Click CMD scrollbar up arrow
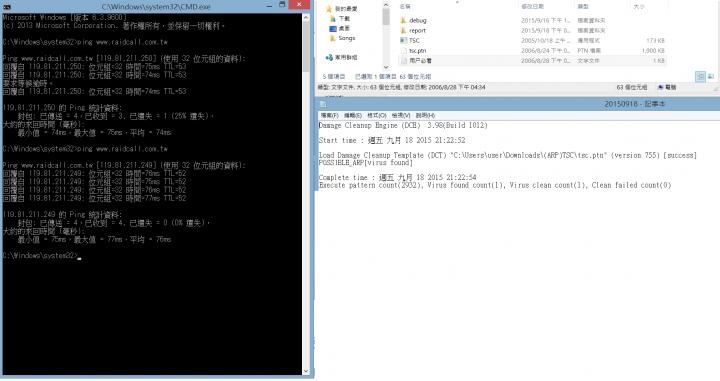The height and width of the screenshot is (381, 720). (306, 18)
